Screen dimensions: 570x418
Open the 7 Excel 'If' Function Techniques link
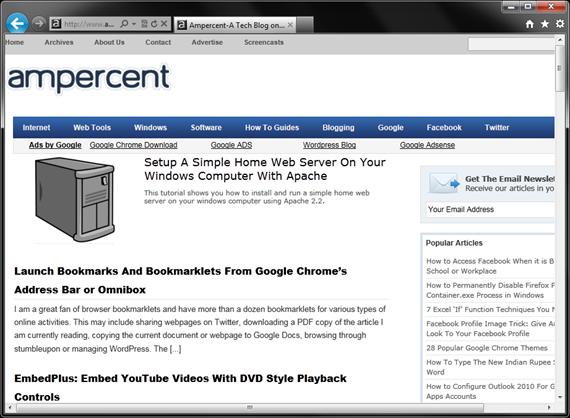click(490, 309)
